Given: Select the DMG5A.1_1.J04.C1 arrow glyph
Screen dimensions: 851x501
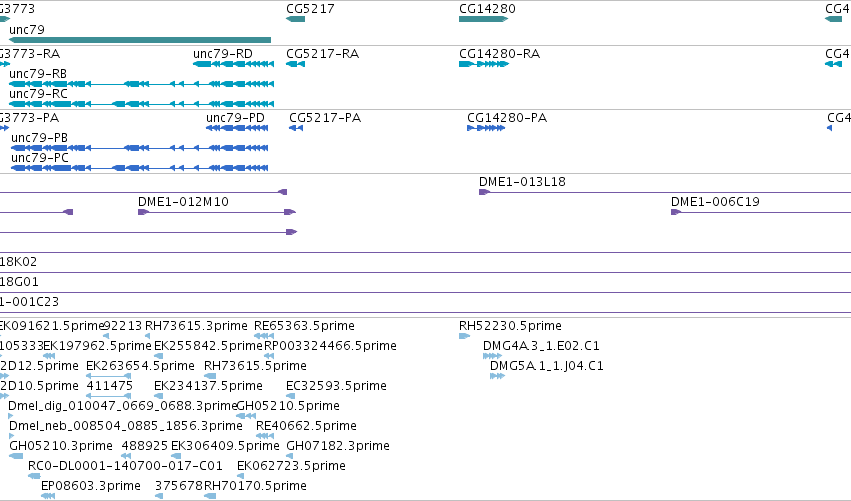Looking at the screenshot, I should click(498, 376).
